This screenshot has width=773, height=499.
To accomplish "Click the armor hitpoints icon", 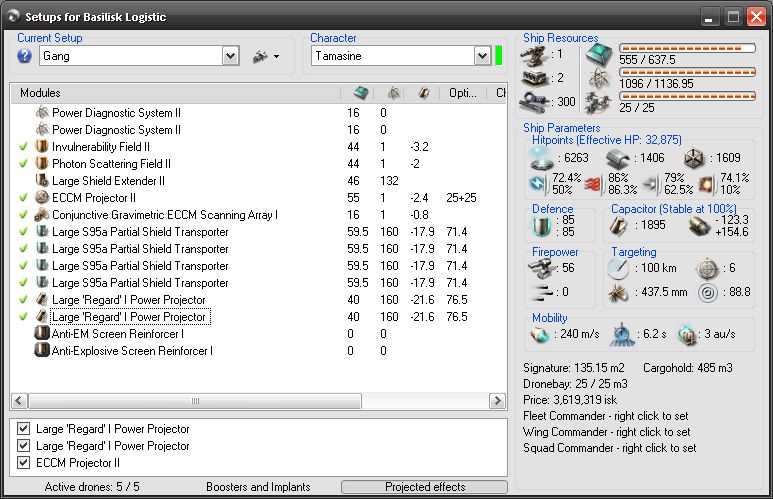I will pos(617,159).
